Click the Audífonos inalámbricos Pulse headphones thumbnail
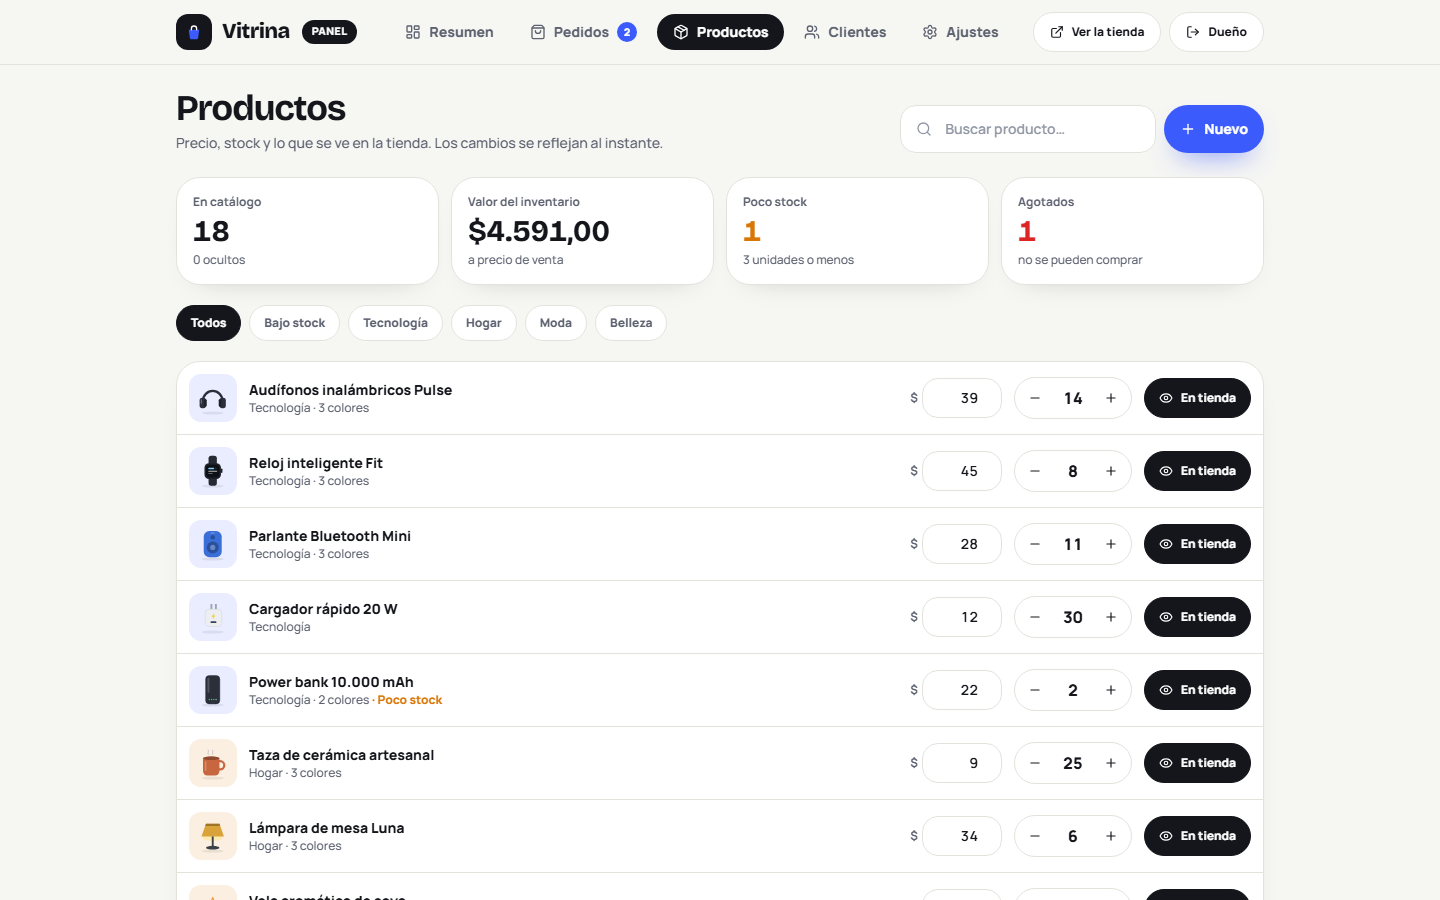This screenshot has height=900, width=1440. (x=213, y=398)
